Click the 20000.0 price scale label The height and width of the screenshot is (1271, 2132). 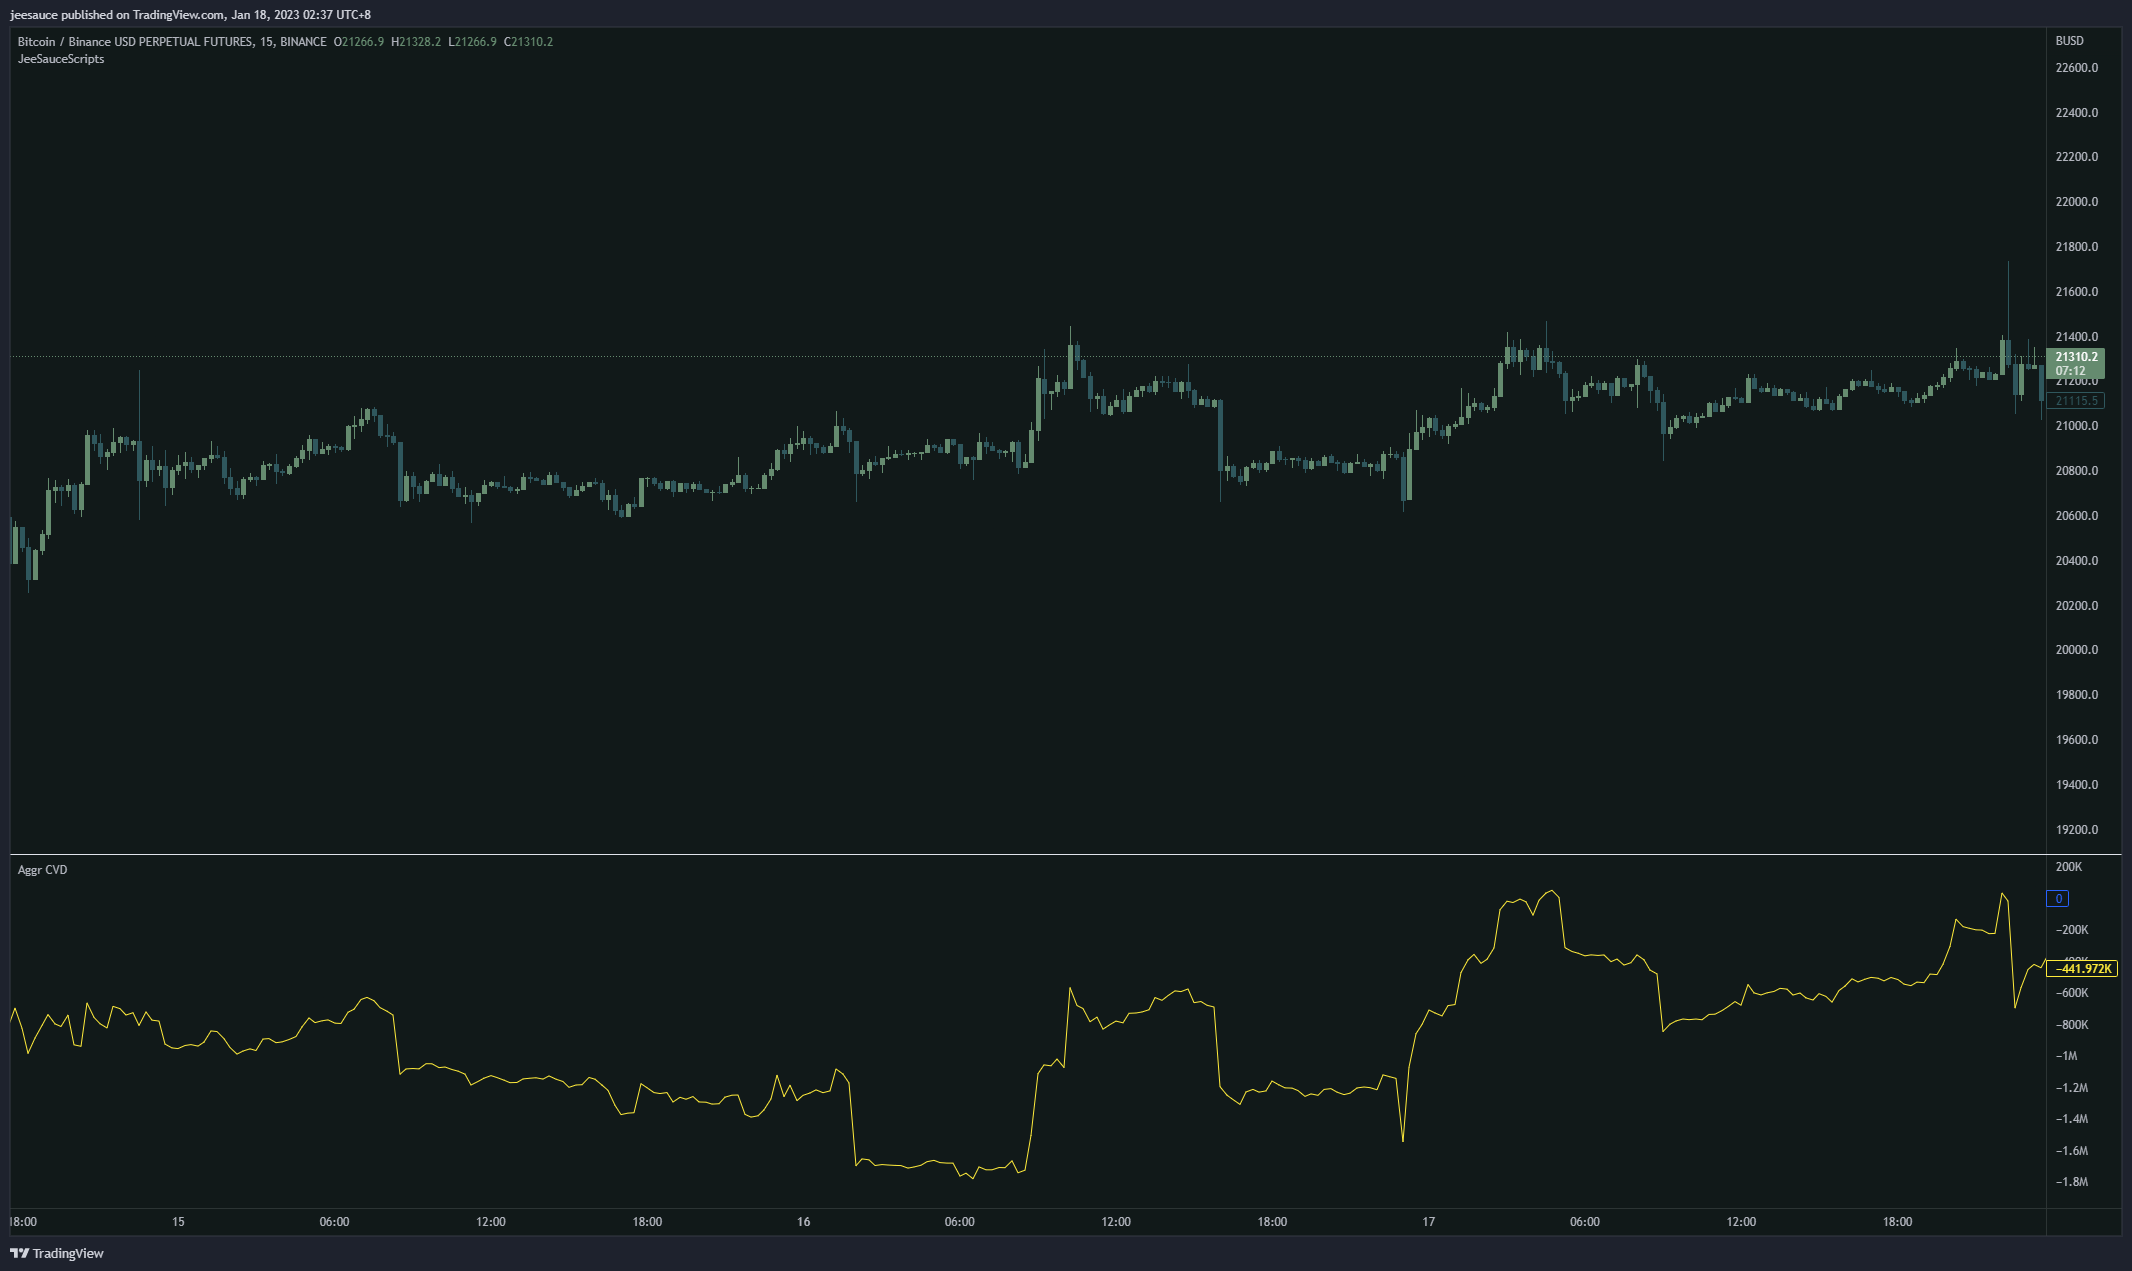2076,650
